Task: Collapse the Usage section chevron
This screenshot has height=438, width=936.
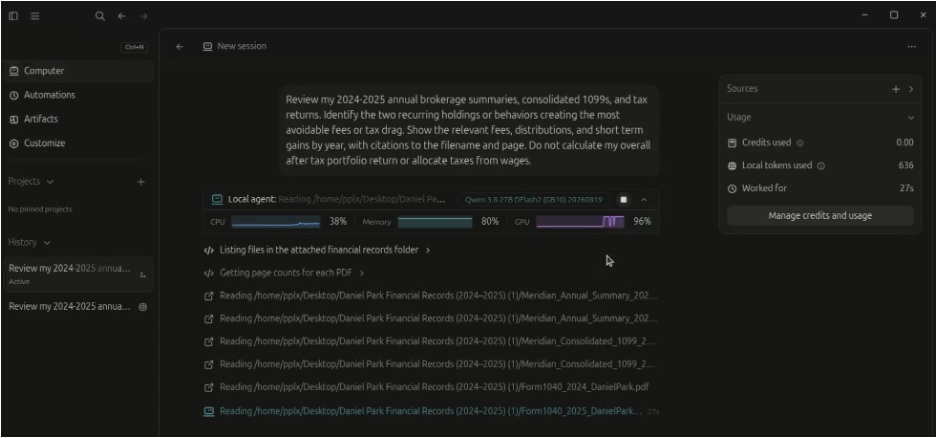Action: pyautogui.click(x=911, y=118)
